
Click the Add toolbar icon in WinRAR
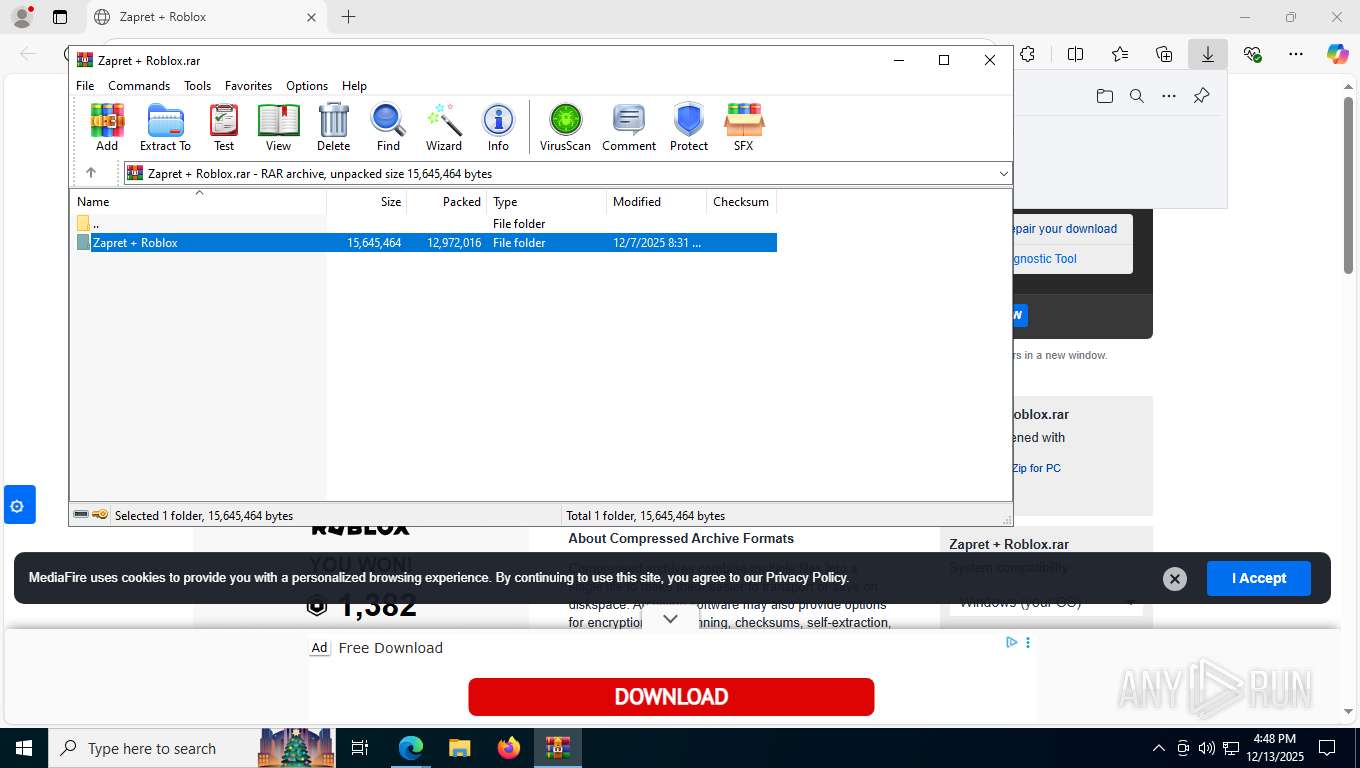107,127
